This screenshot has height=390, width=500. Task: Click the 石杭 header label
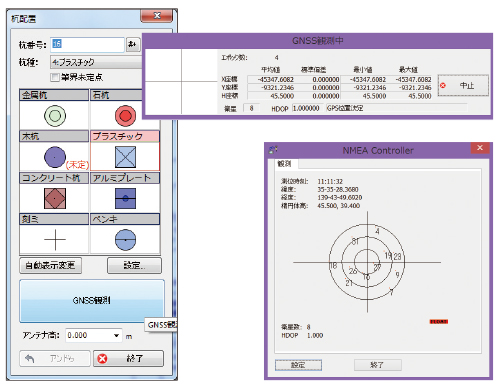pos(117,95)
